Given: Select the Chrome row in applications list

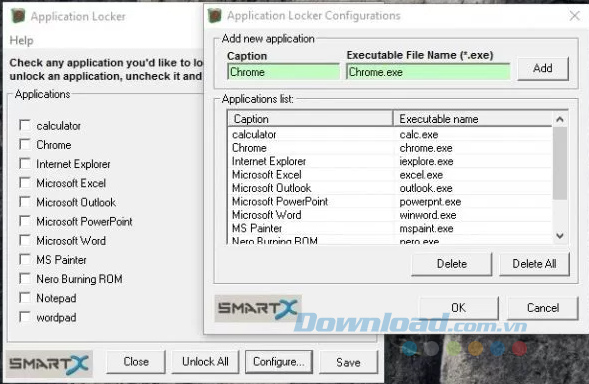Looking at the screenshot, I should point(390,148).
